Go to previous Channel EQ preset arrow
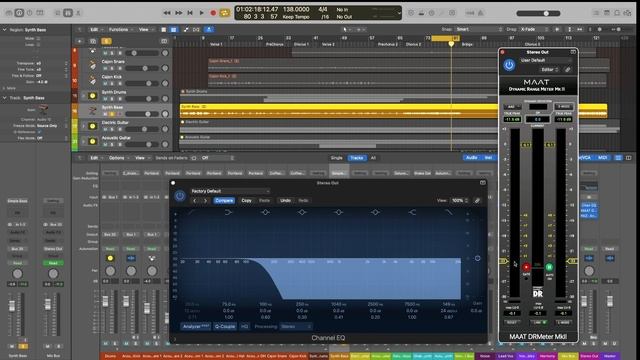 coord(195,200)
